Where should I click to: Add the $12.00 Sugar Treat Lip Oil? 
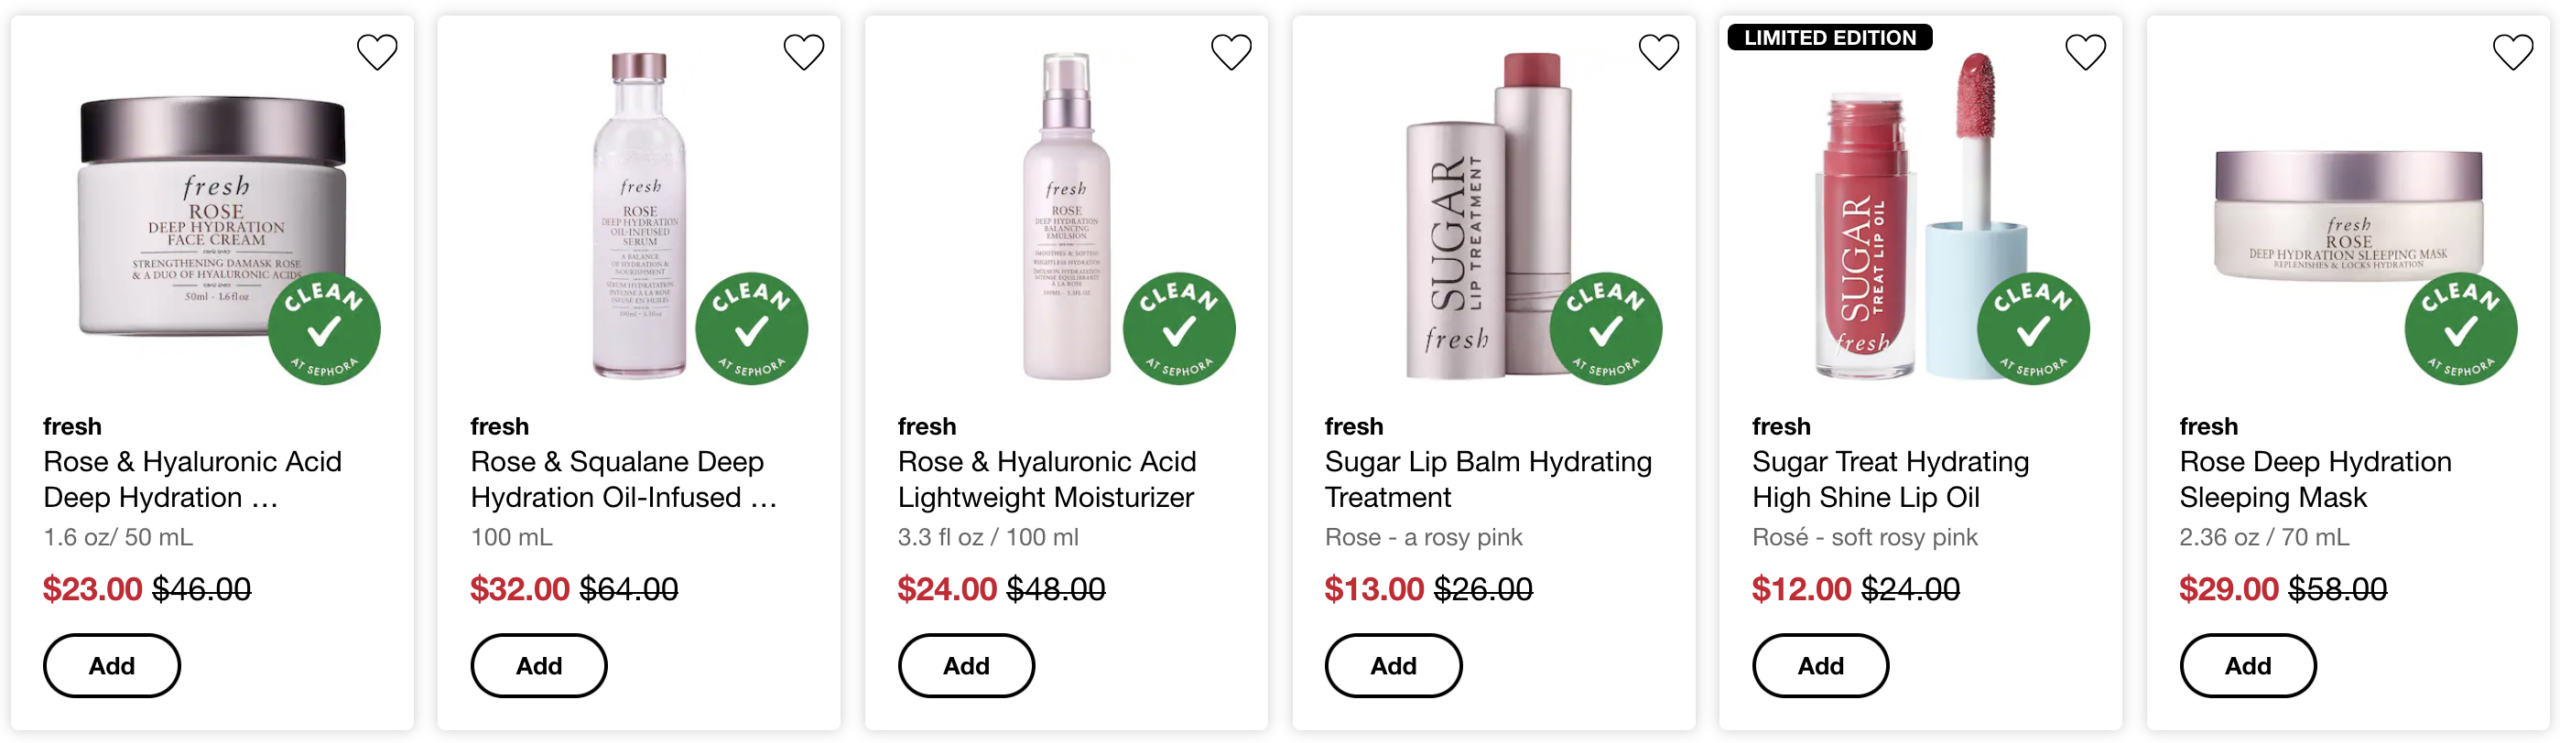(1820, 666)
